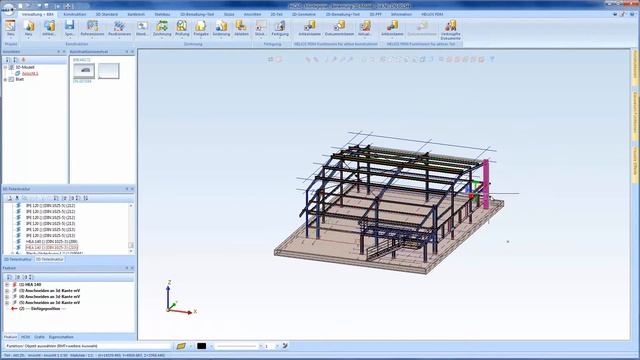Expand the (1) HEA 140 feature node
The image size is (640, 360).
(x=7, y=284)
